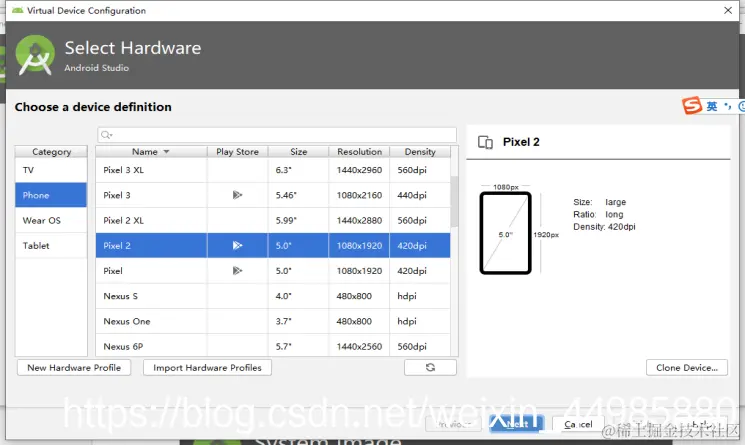746x445 pixels.
Task: Focus the device search field
Action: (x=277, y=135)
